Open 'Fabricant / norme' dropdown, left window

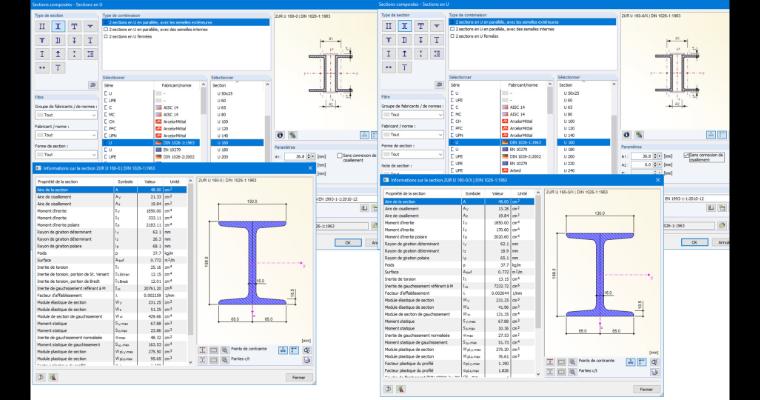(66, 135)
